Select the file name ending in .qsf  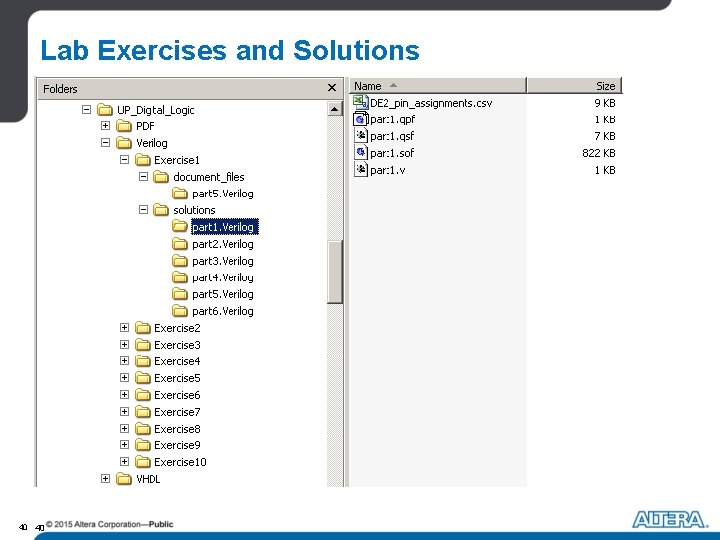click(392, 136)
